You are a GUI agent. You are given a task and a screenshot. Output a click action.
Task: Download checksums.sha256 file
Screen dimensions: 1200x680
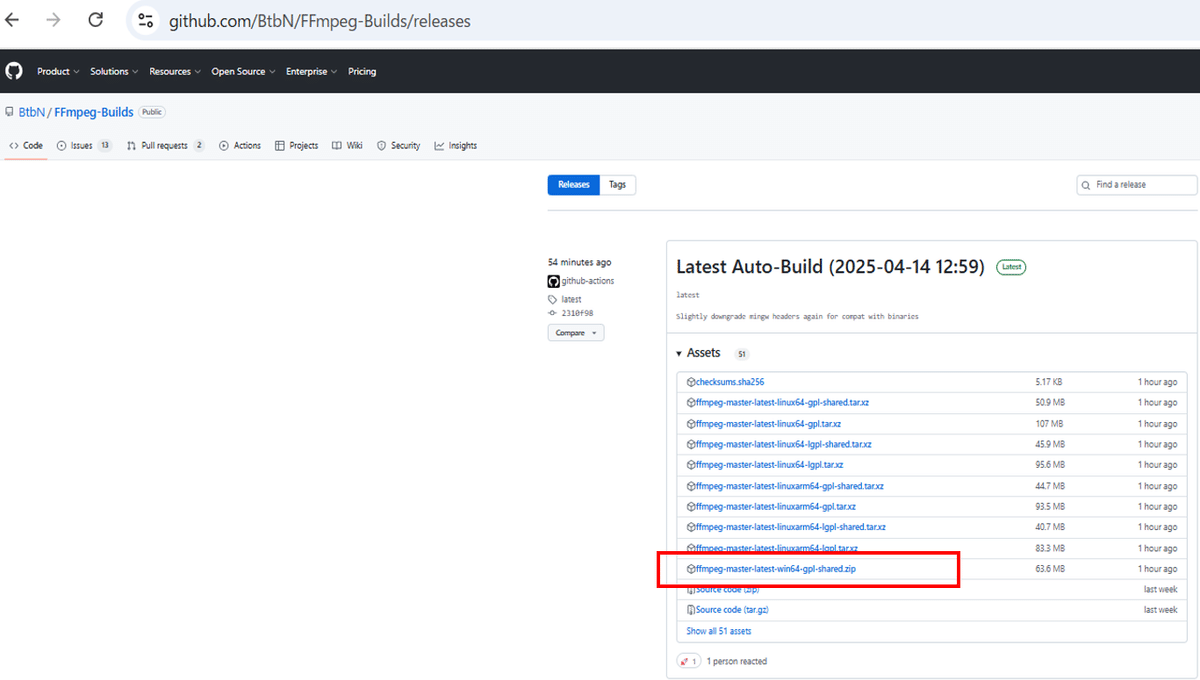coord(730,382)
